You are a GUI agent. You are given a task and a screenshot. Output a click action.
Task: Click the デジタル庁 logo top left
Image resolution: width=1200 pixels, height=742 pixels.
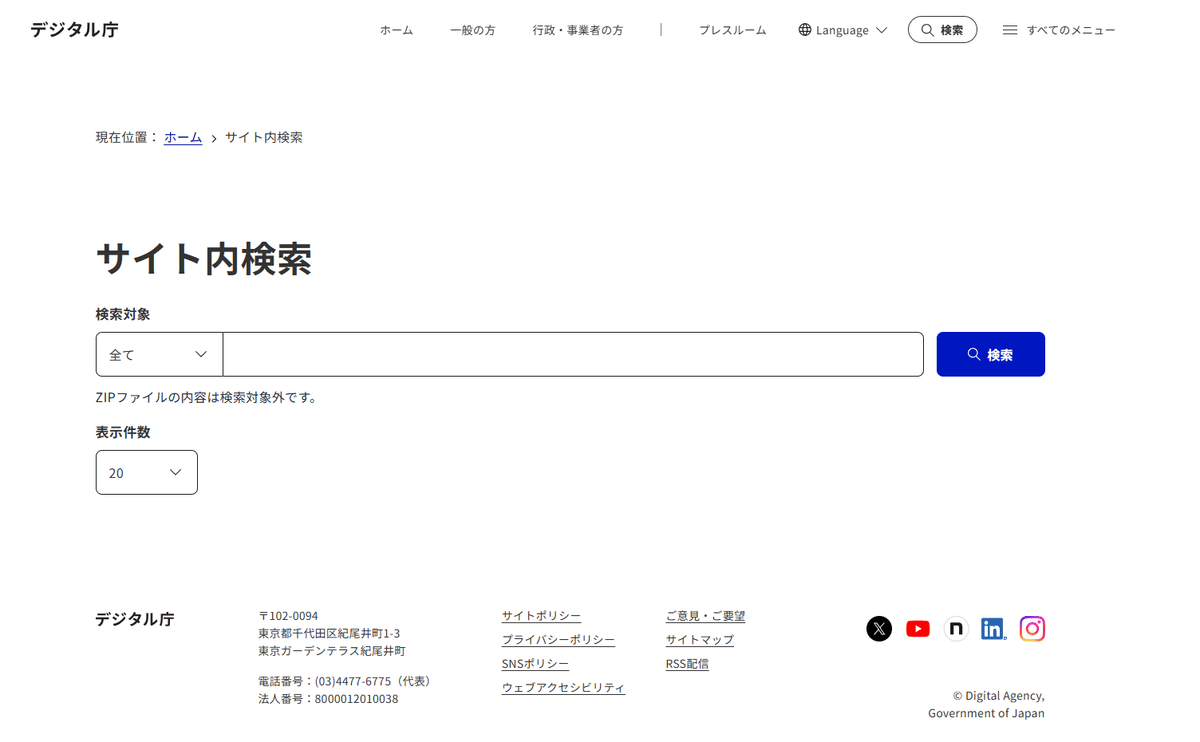coord(73,29)
